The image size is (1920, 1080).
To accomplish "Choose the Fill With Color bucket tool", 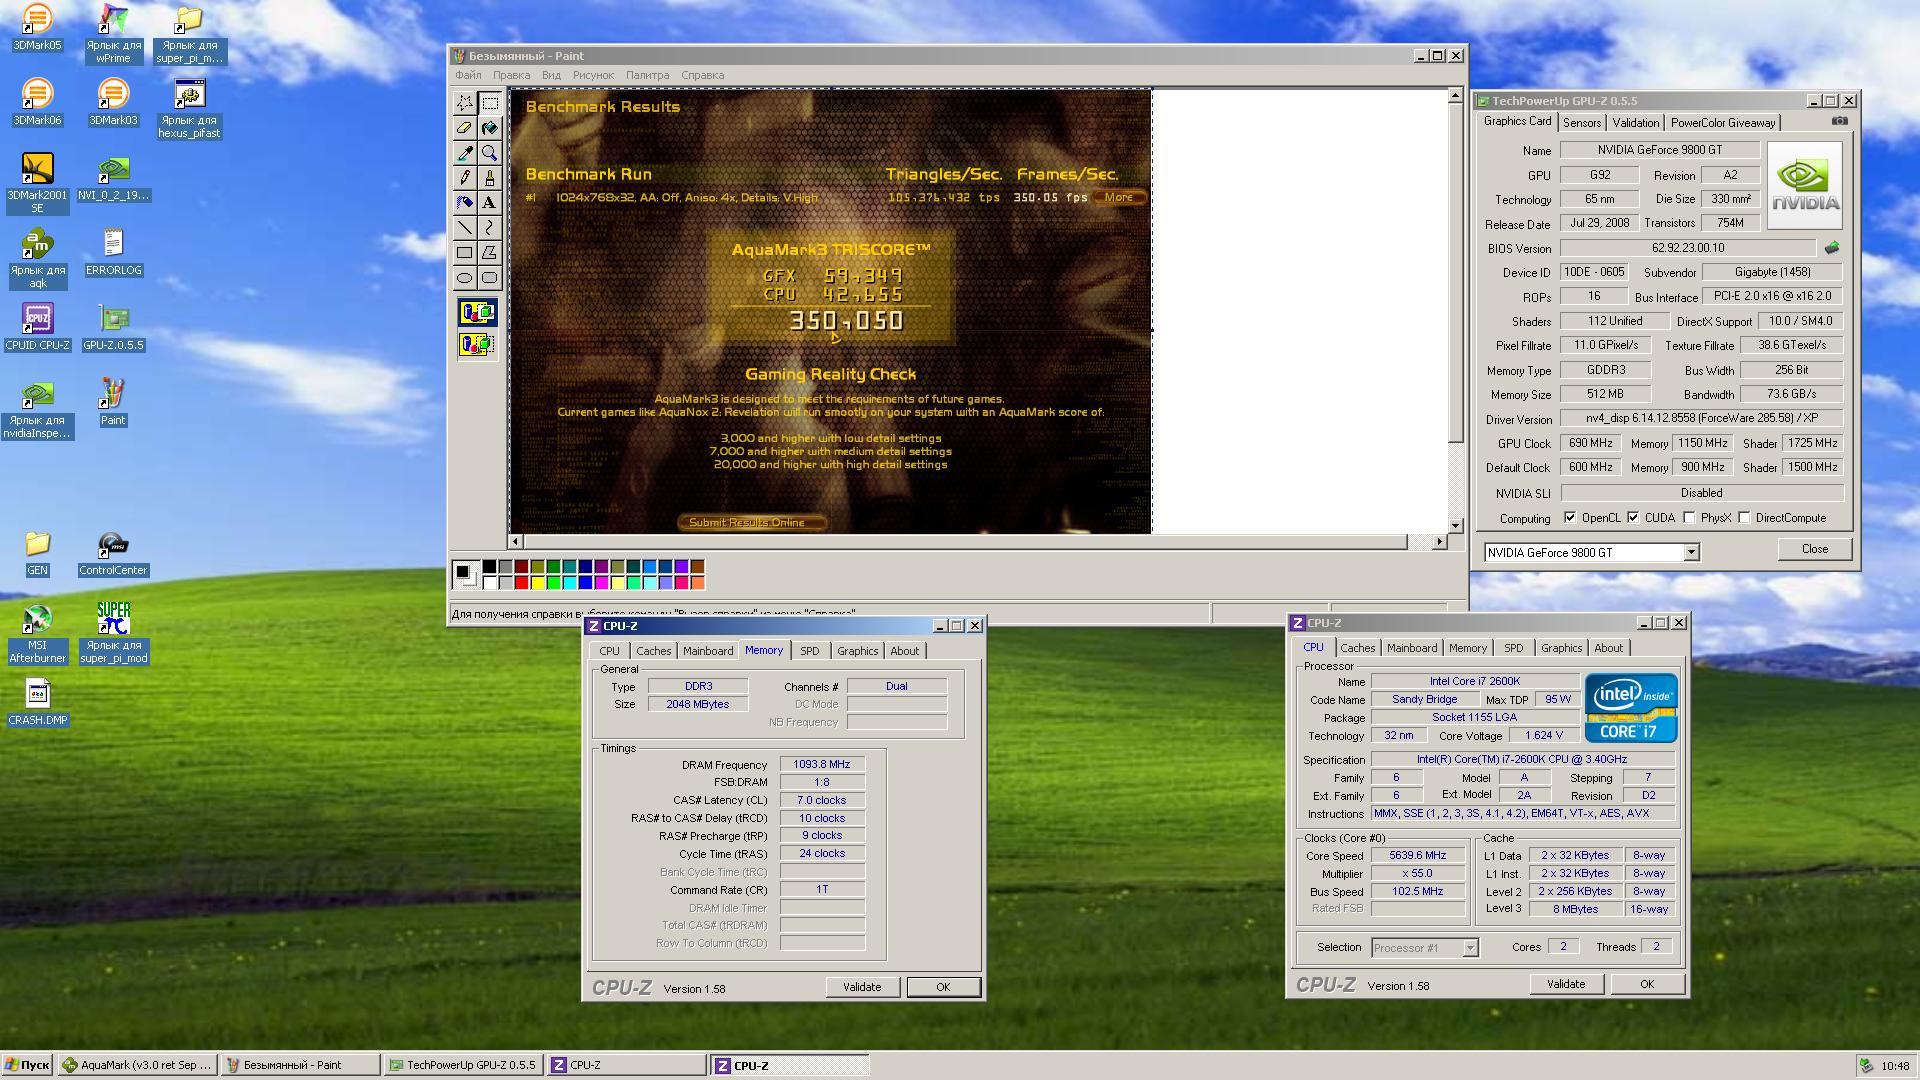I will tap(490, 127).
